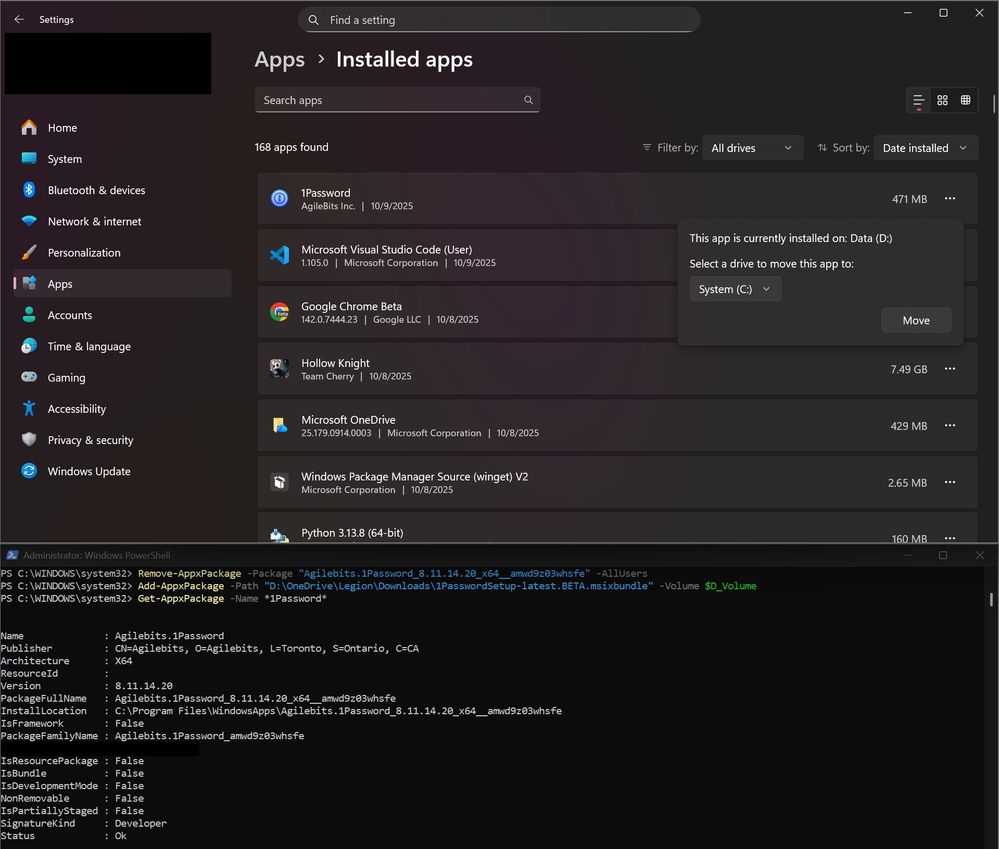Switch to list view layout icon

918,100
